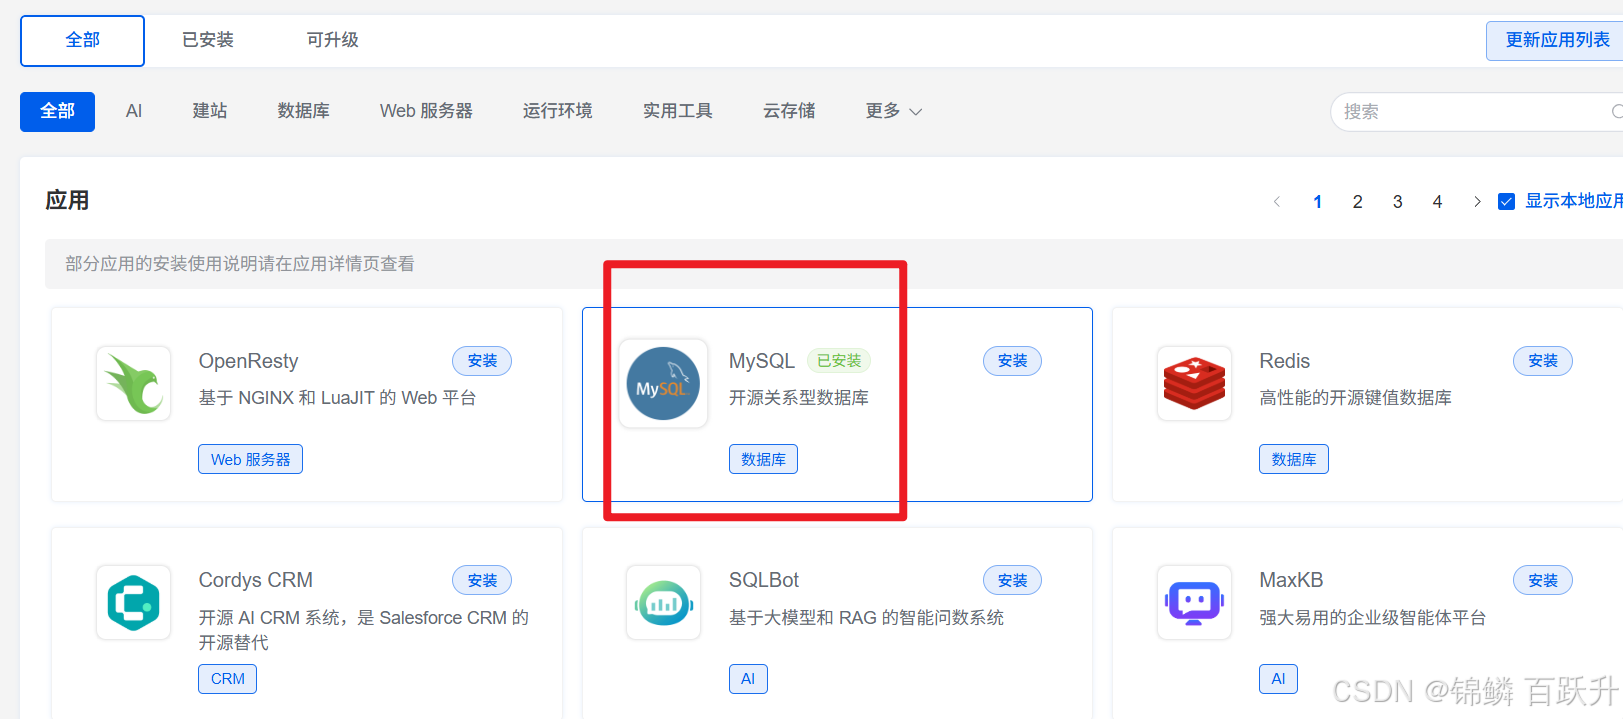Click the Cordys CRM app icon

134,603
